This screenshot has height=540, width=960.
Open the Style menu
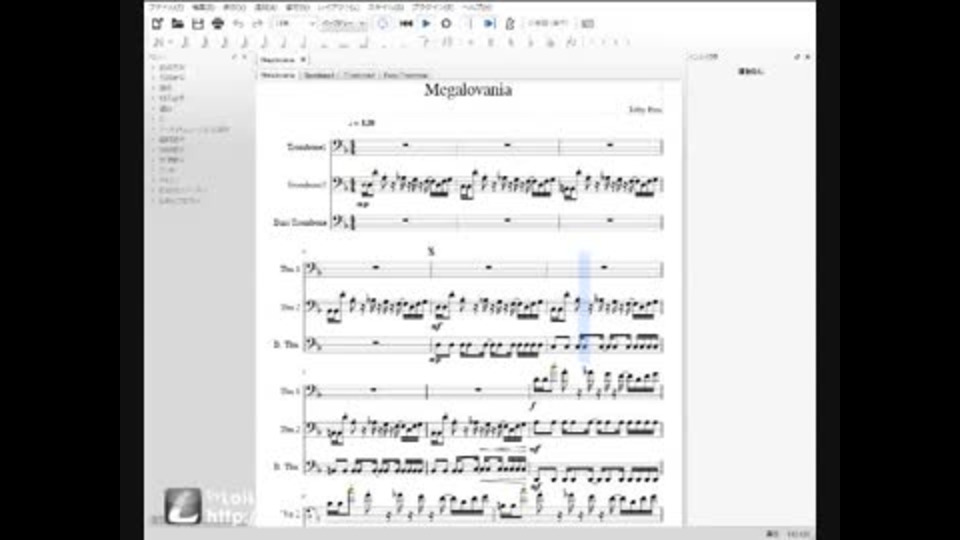tap(386, 7)
